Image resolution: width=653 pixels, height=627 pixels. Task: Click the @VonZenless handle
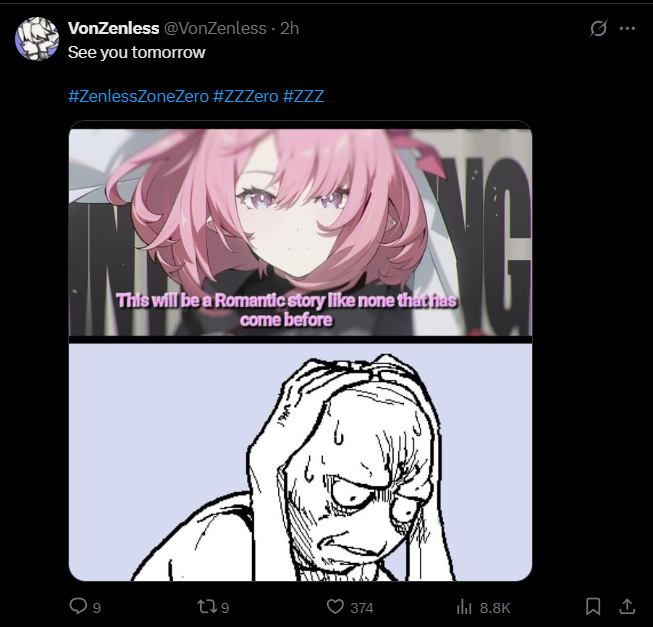(215, 28)
